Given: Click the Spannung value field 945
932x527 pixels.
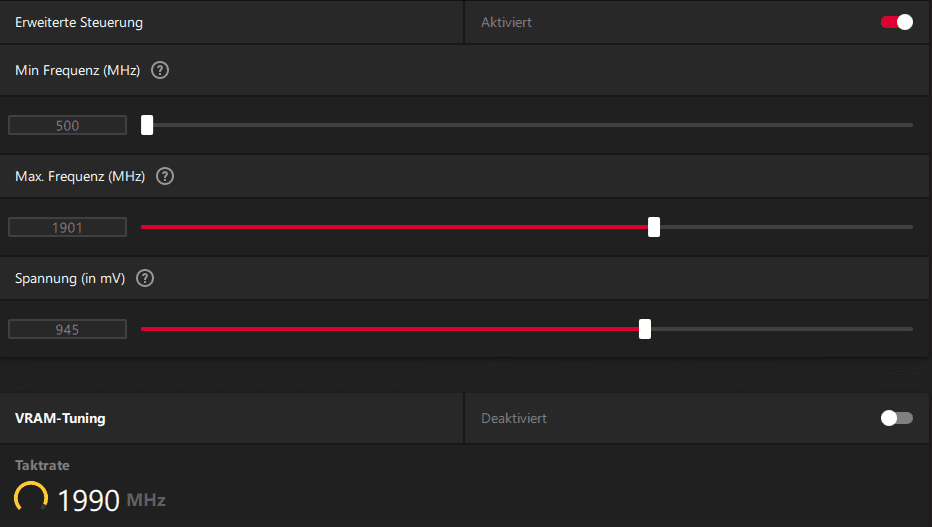Looking at the screenshot, I should pos(67,329).
